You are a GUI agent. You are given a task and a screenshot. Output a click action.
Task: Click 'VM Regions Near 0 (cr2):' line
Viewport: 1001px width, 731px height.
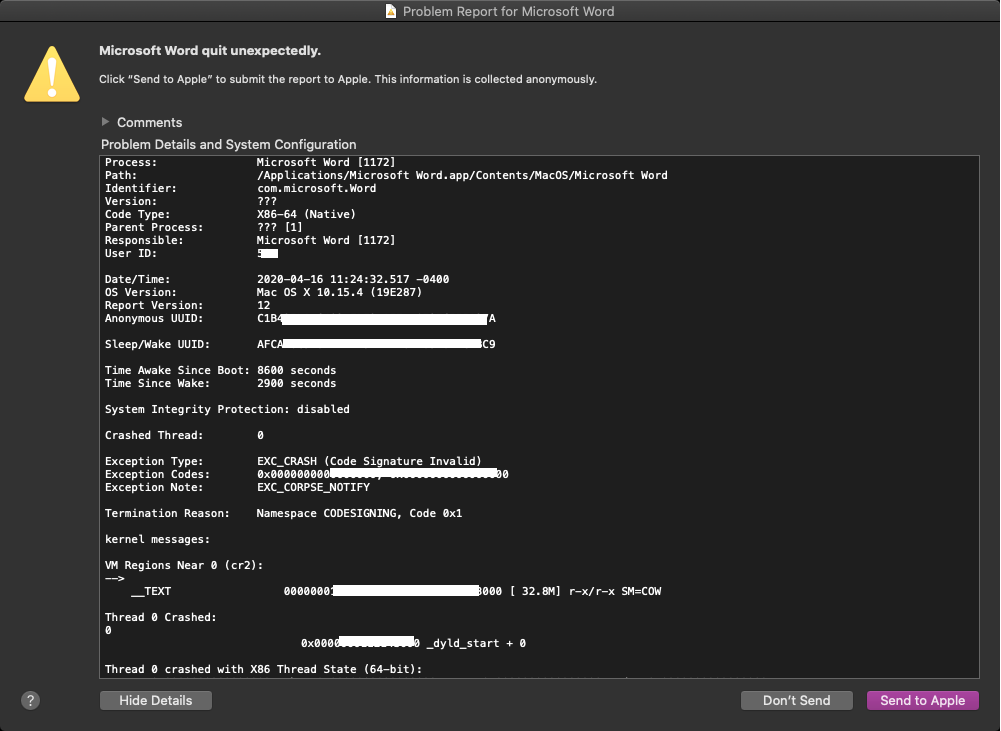point(184,565)
